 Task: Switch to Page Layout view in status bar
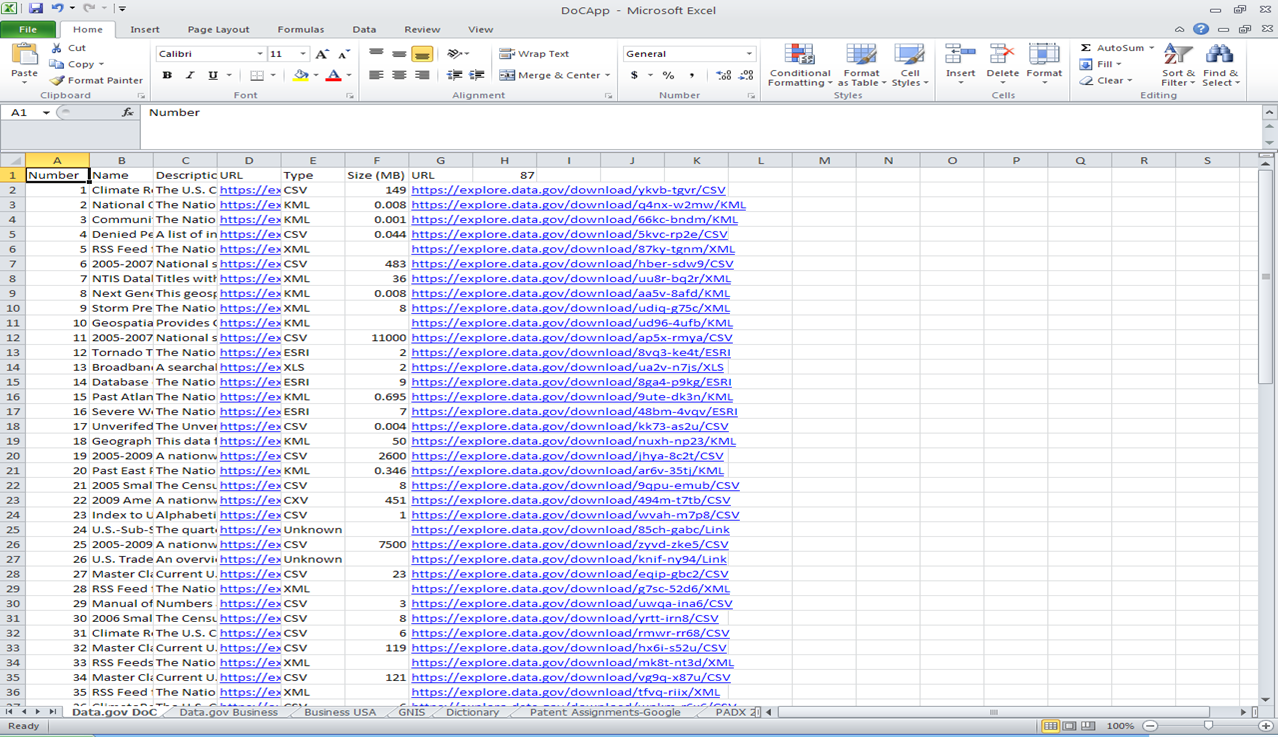[x=1069, y=726]
